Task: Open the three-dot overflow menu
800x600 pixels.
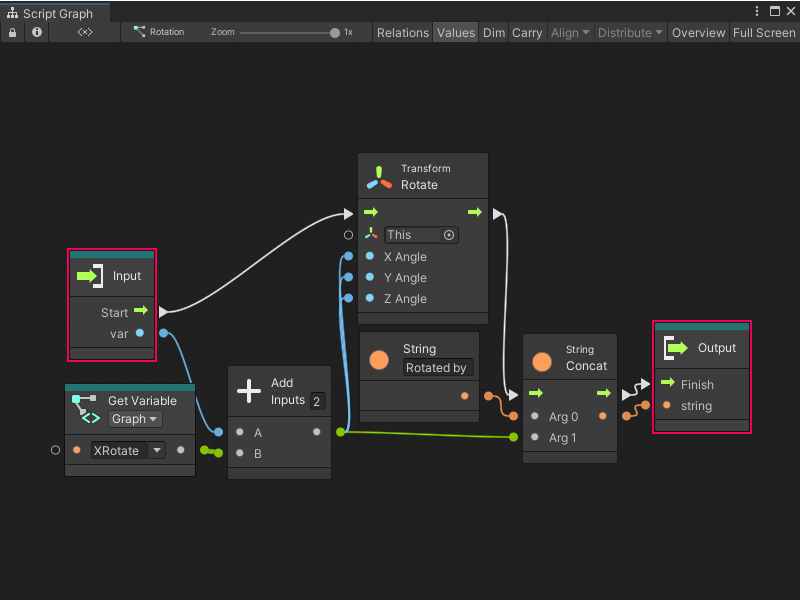Action: click(757, 10)
